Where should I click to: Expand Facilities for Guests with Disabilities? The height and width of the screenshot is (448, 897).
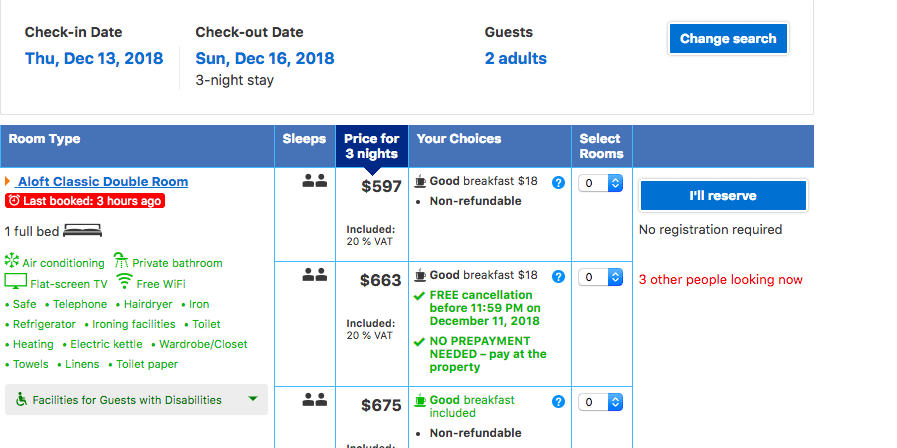[136, 399]
